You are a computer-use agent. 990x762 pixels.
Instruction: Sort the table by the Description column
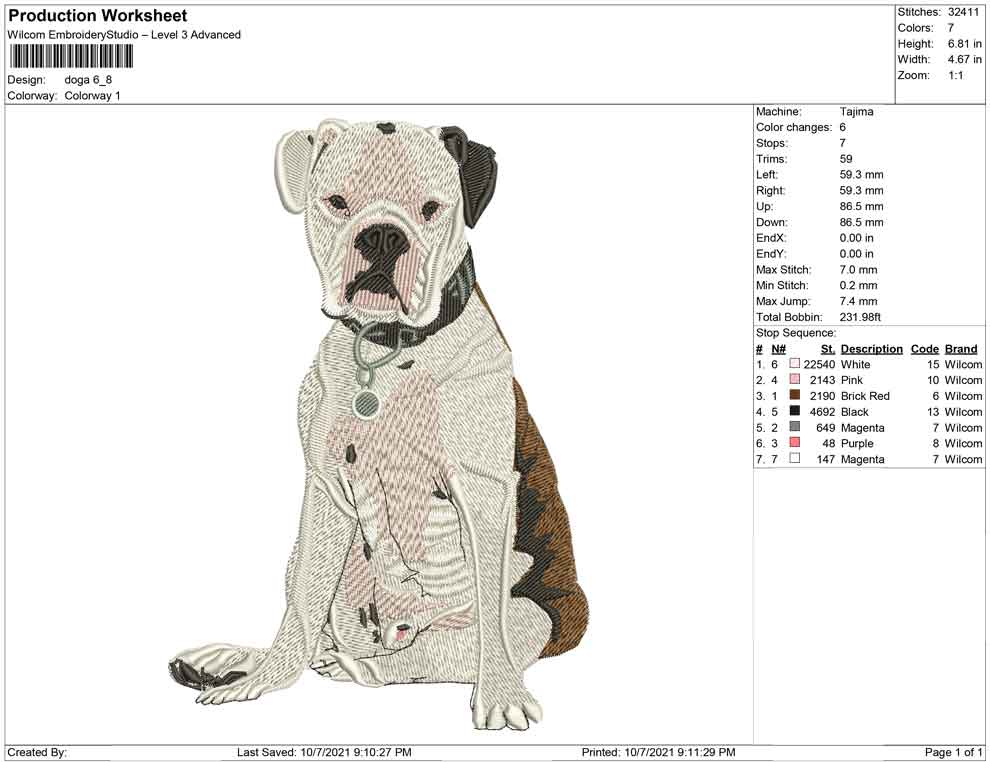pyautogui.click(x=871, y=349)
